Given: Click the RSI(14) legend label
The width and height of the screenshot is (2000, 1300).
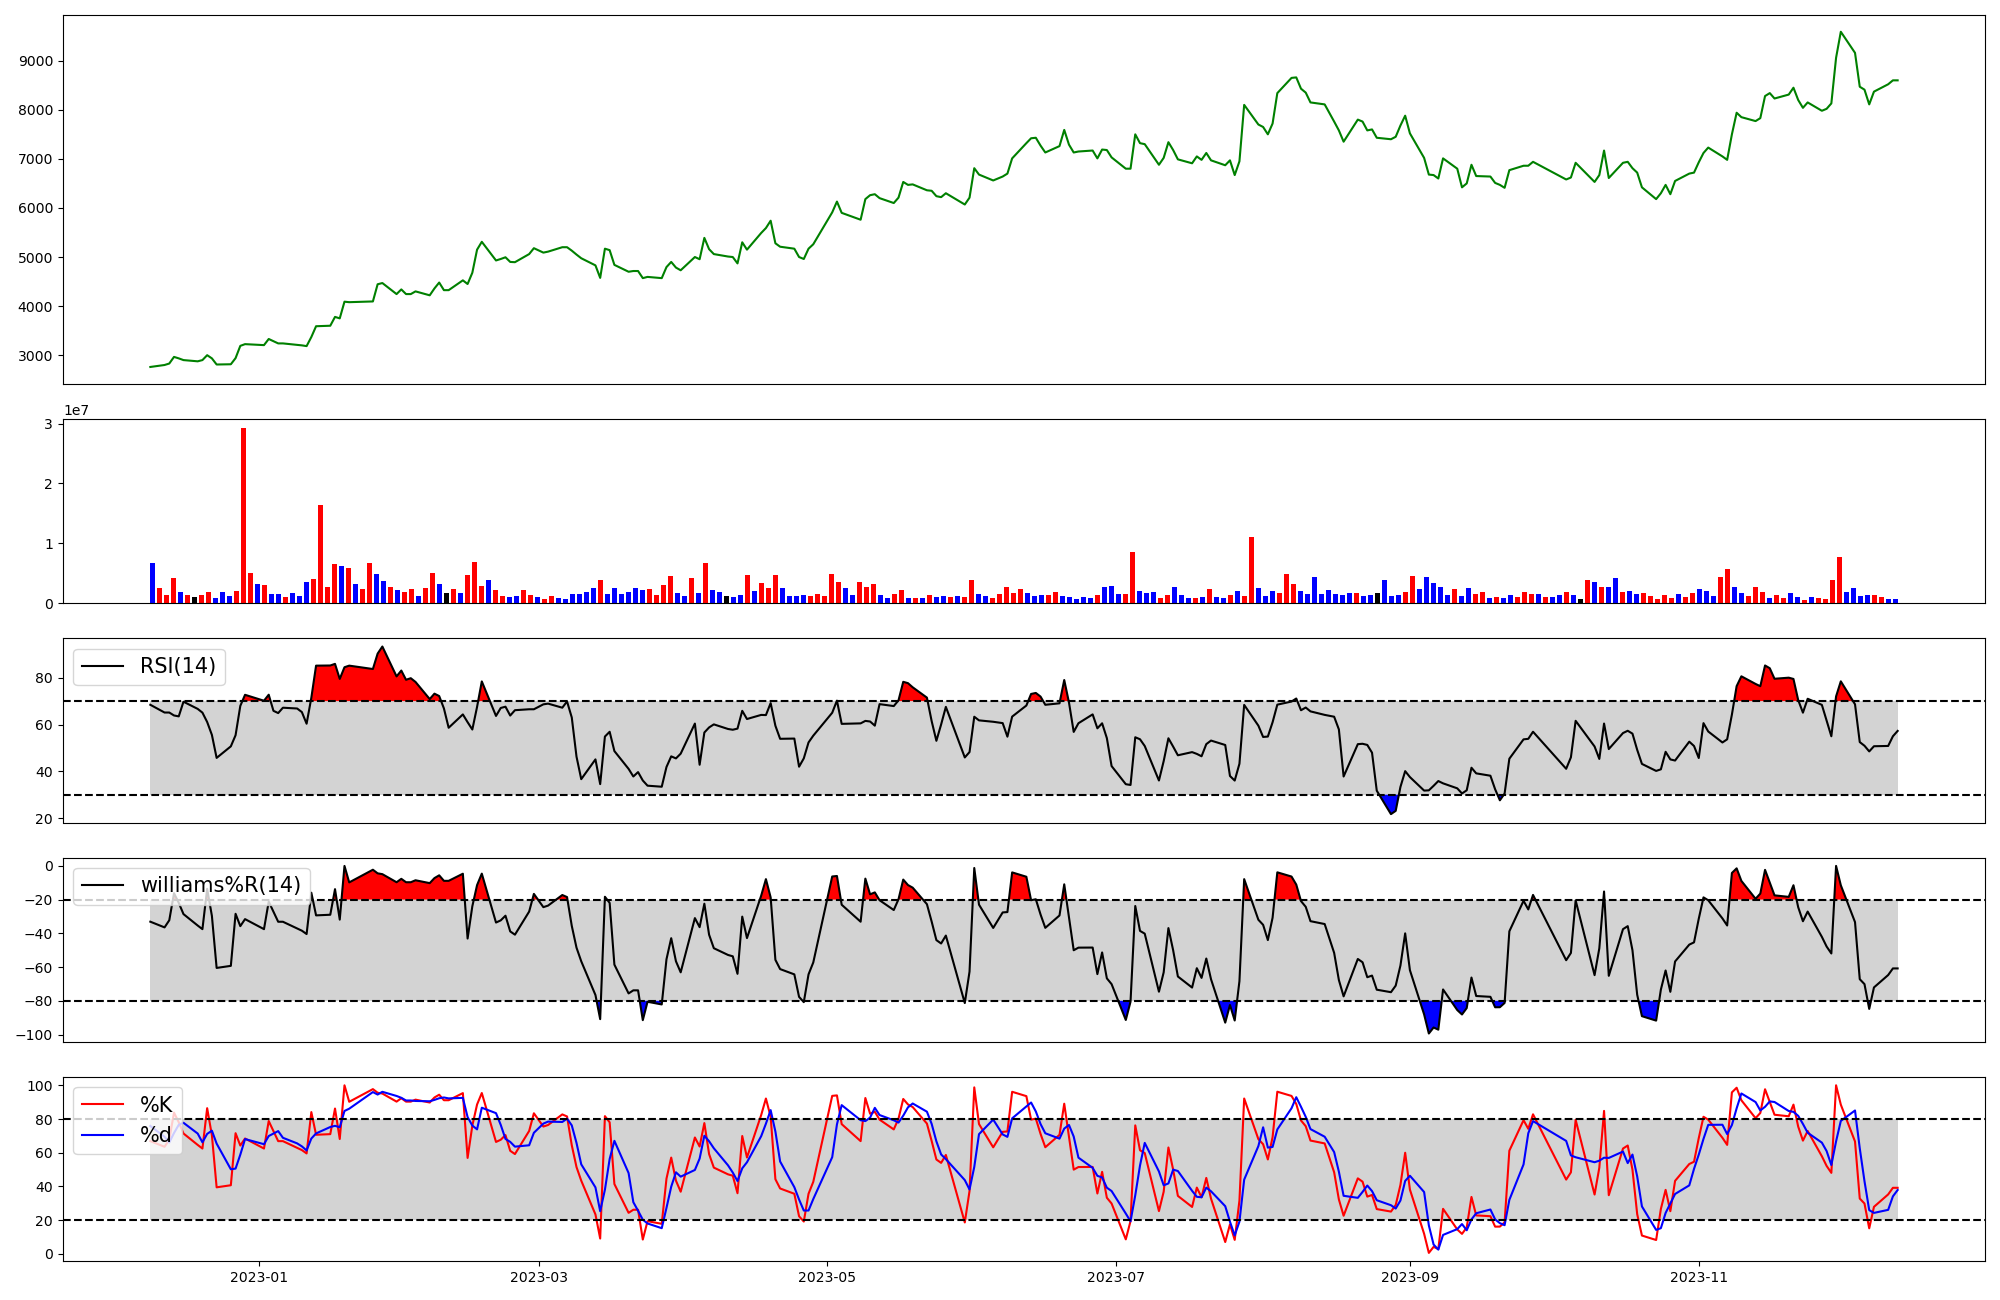Looking at the screenshot, I should pos(177,666).
